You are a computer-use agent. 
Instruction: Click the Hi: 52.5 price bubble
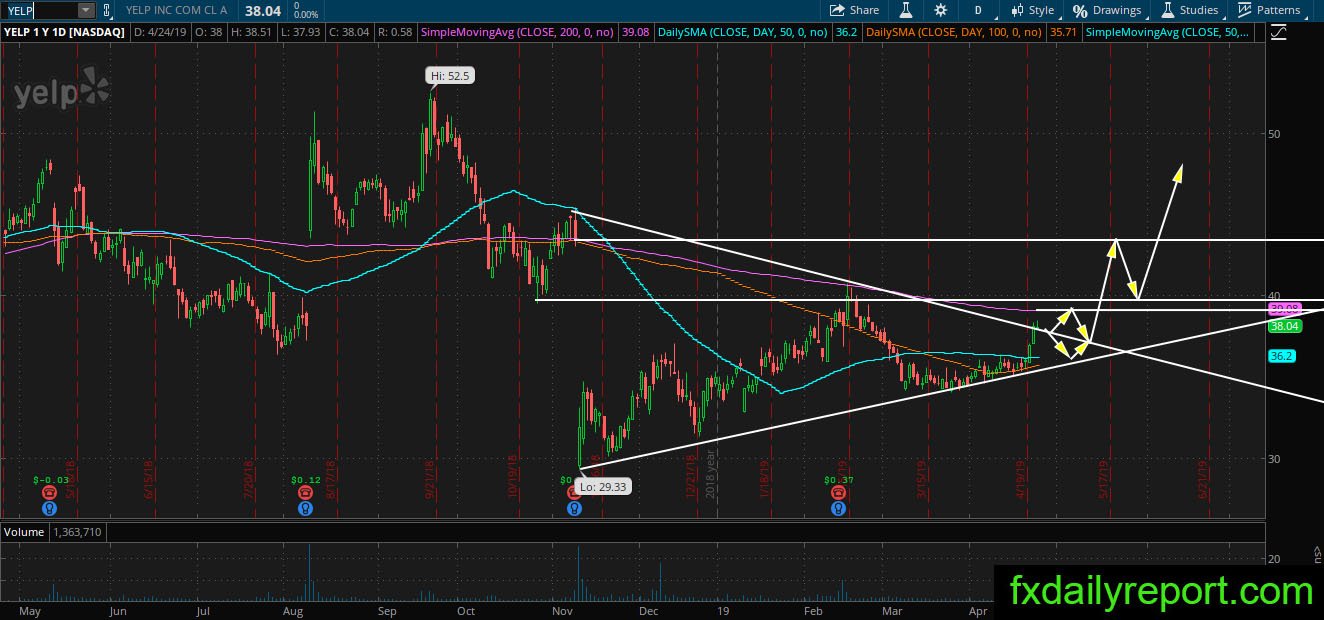(x=449, y=75)
